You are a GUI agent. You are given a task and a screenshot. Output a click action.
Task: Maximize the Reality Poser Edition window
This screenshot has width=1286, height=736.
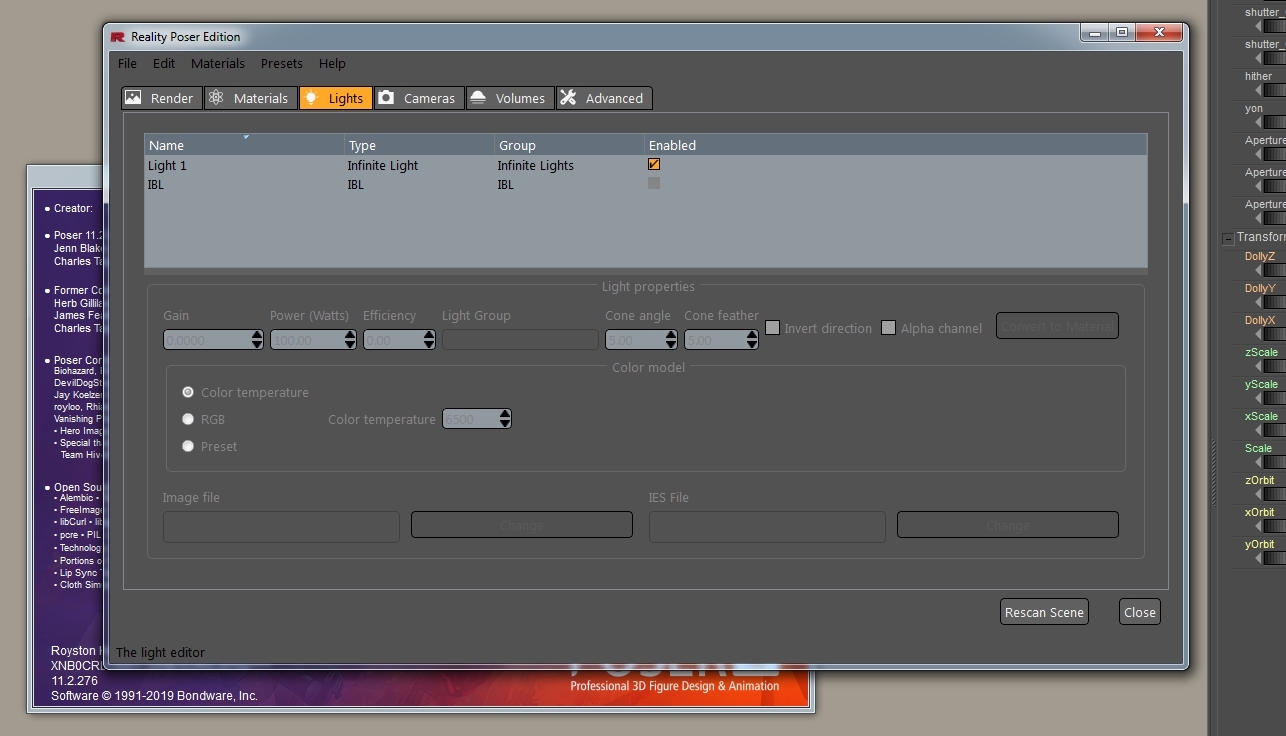pyautogui.click(x=1122, y=33)
